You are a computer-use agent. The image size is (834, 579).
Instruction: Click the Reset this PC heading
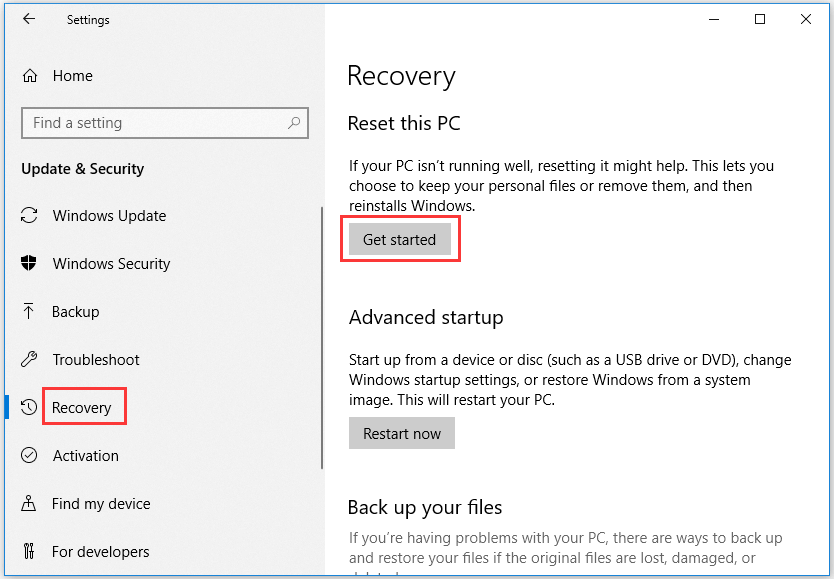tap(404, 123)
